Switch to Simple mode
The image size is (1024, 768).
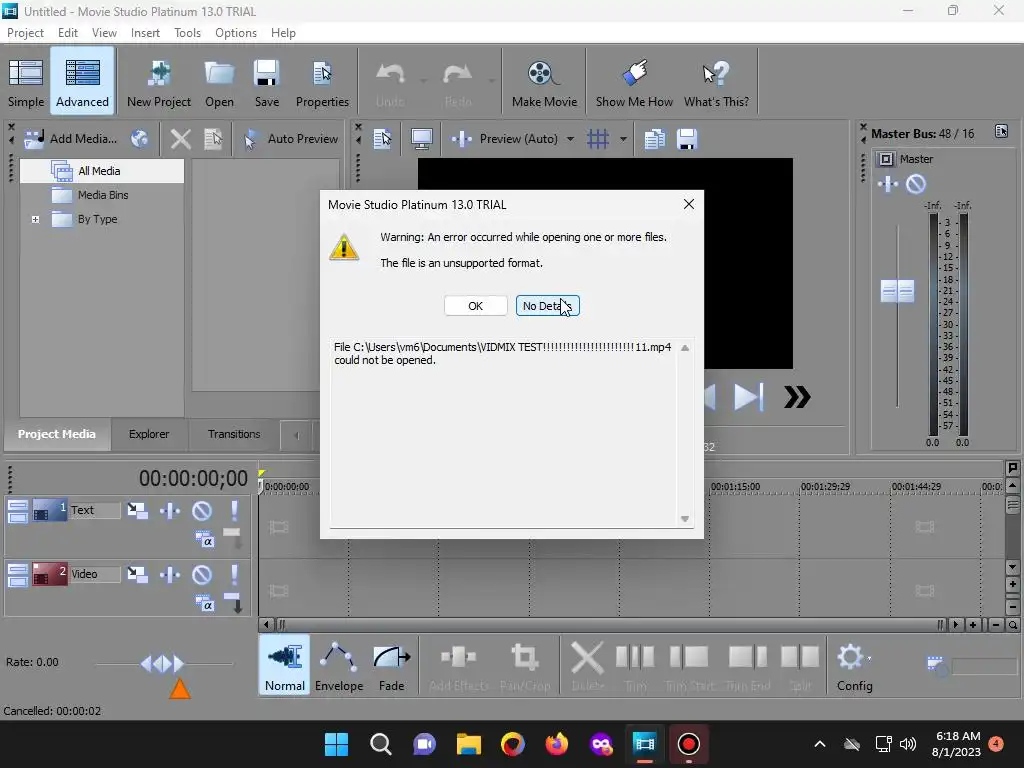25,83
